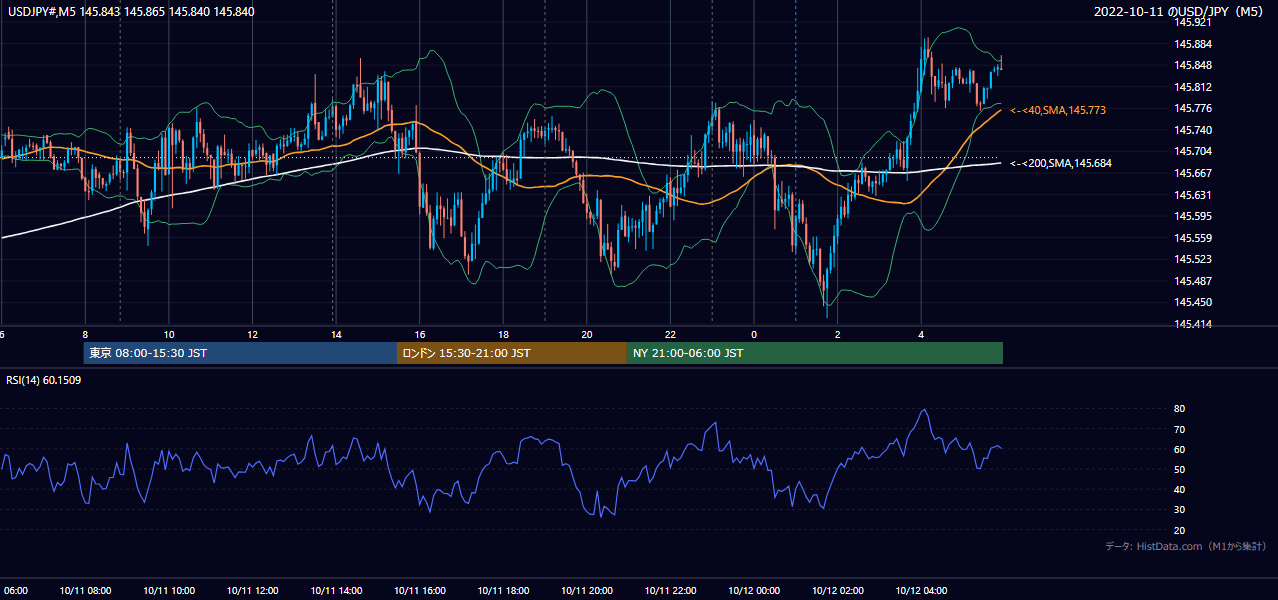Click the 145.487 price axis label
This screenshot has width=1278, height=600.
pyautogui.click(x=1193, y=281)
